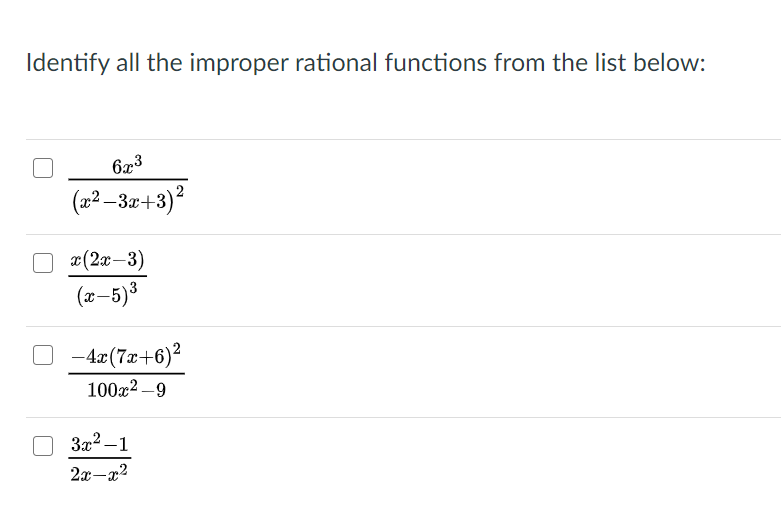The height and width of the screenshot is (511, 781).
Task: Click the numerator −4x(7x+6)² in third option
Action: point(126,355)
